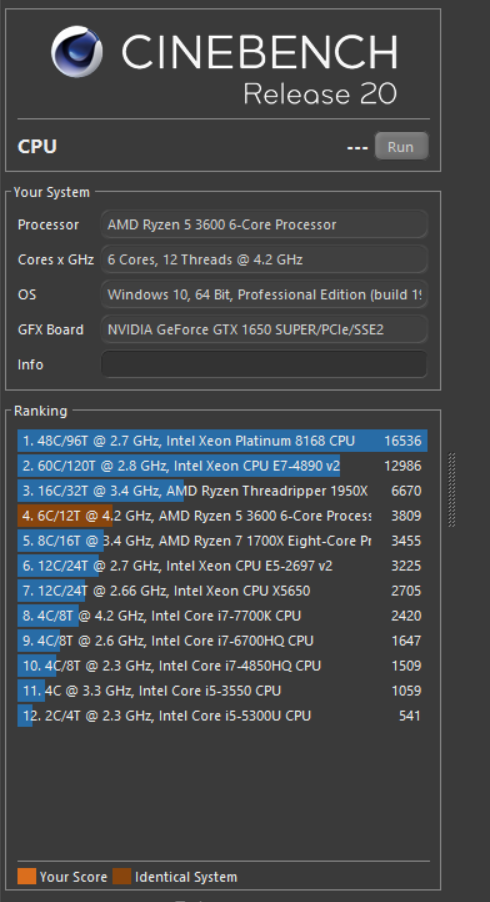Click into the Info text field
This screenshot has height=902, width=490.
pos(264,364)
